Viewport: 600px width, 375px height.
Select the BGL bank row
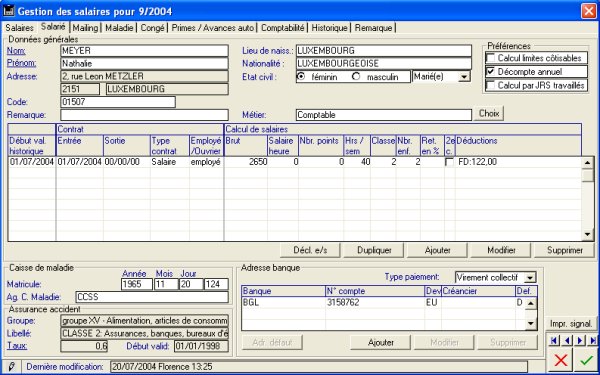[383, 303]
